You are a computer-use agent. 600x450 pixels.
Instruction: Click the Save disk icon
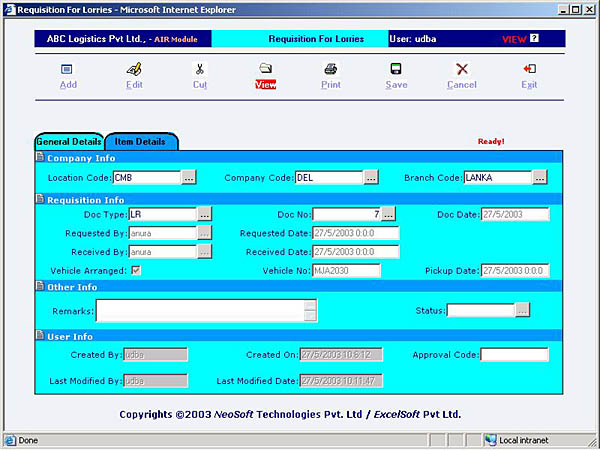pyautogui.click(x=396, y=70)
